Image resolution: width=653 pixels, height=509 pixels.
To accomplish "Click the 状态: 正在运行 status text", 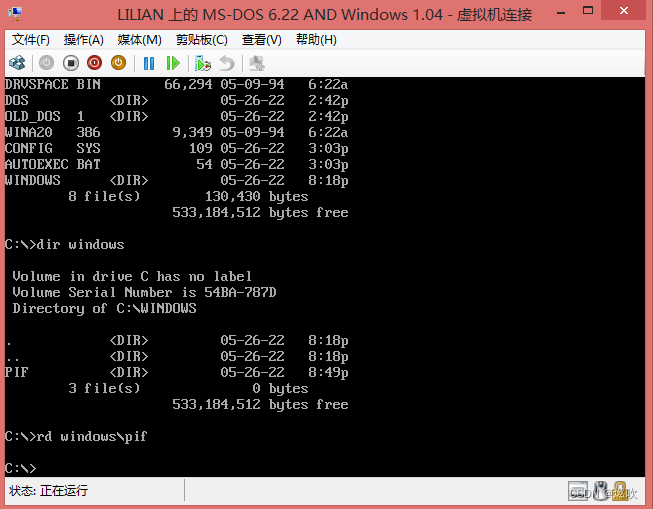I will (48, 491).
